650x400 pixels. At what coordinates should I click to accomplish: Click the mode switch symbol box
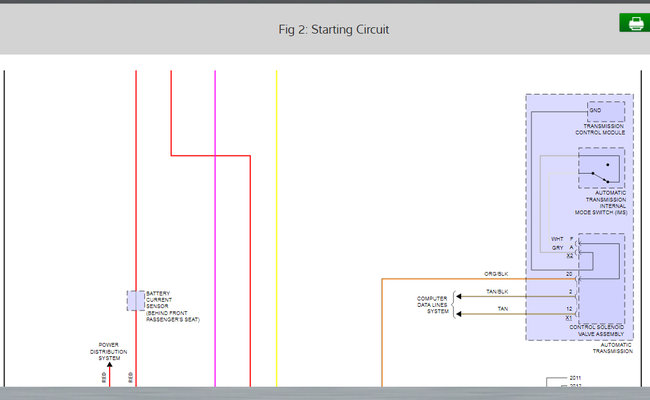click(601, 168)
